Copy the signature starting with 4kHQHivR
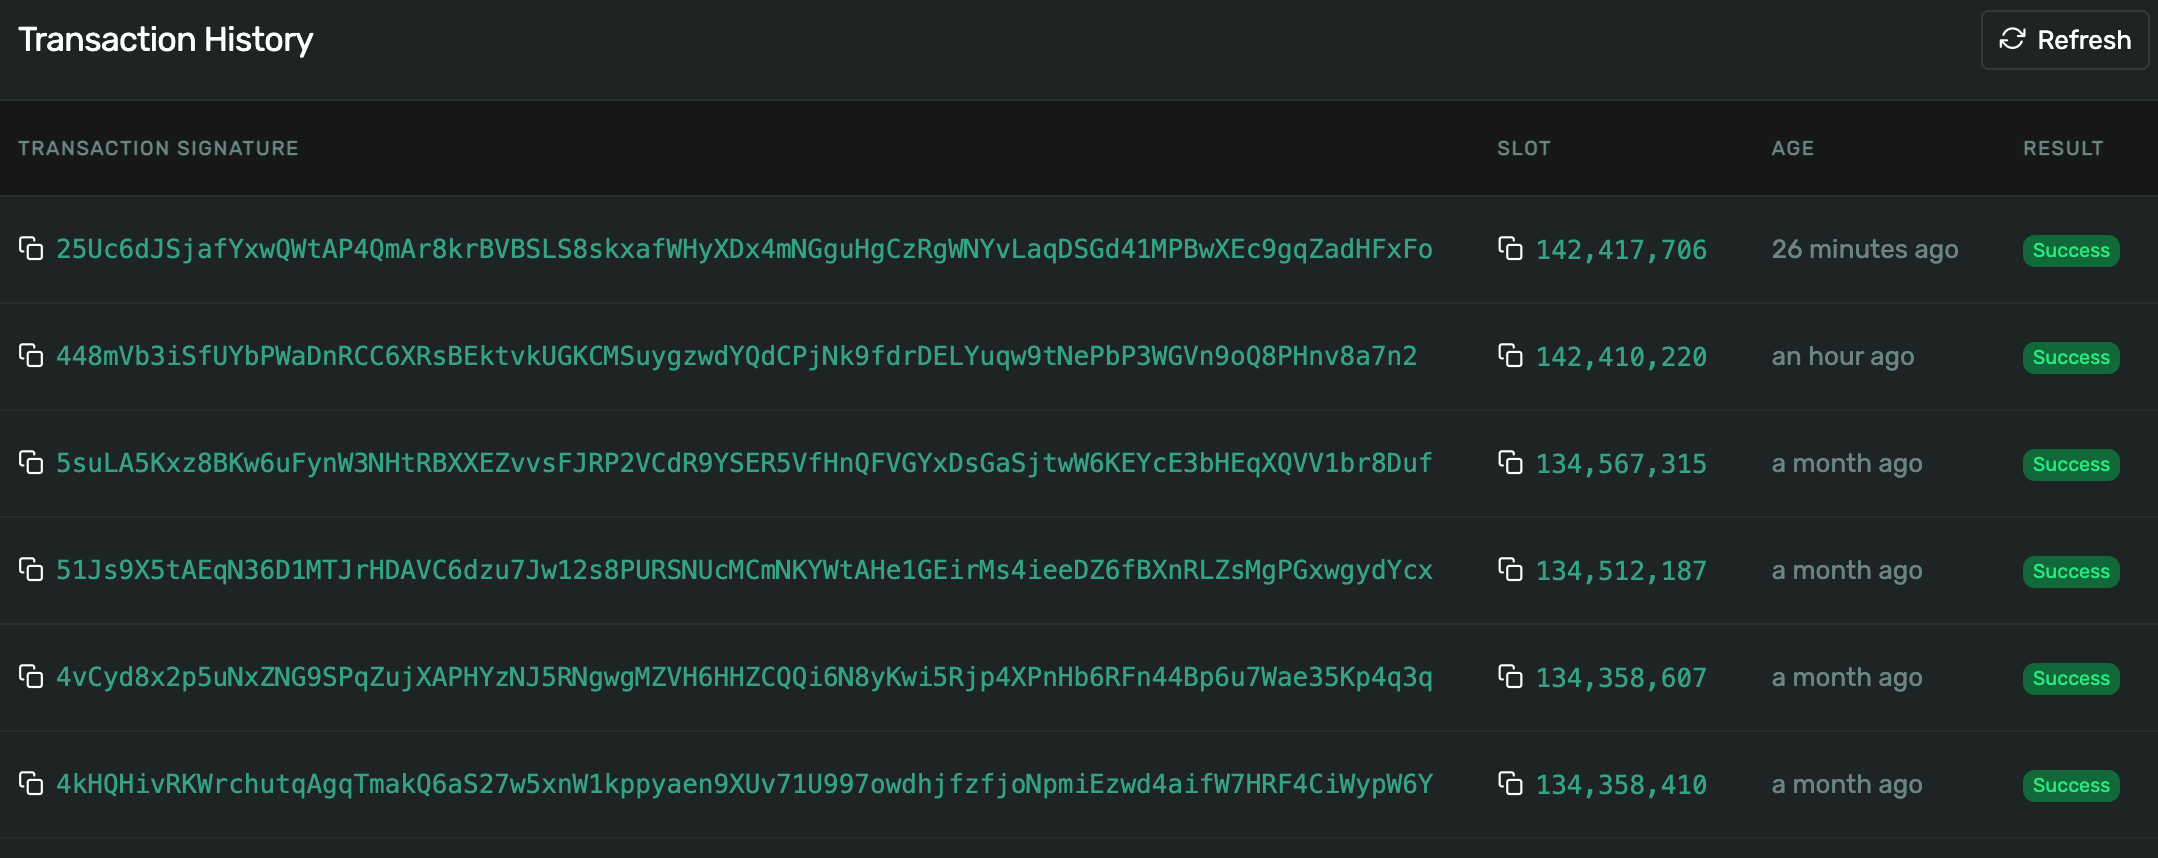The width and height of the screenshot is (2158, 858). click(x=31, y=783)
